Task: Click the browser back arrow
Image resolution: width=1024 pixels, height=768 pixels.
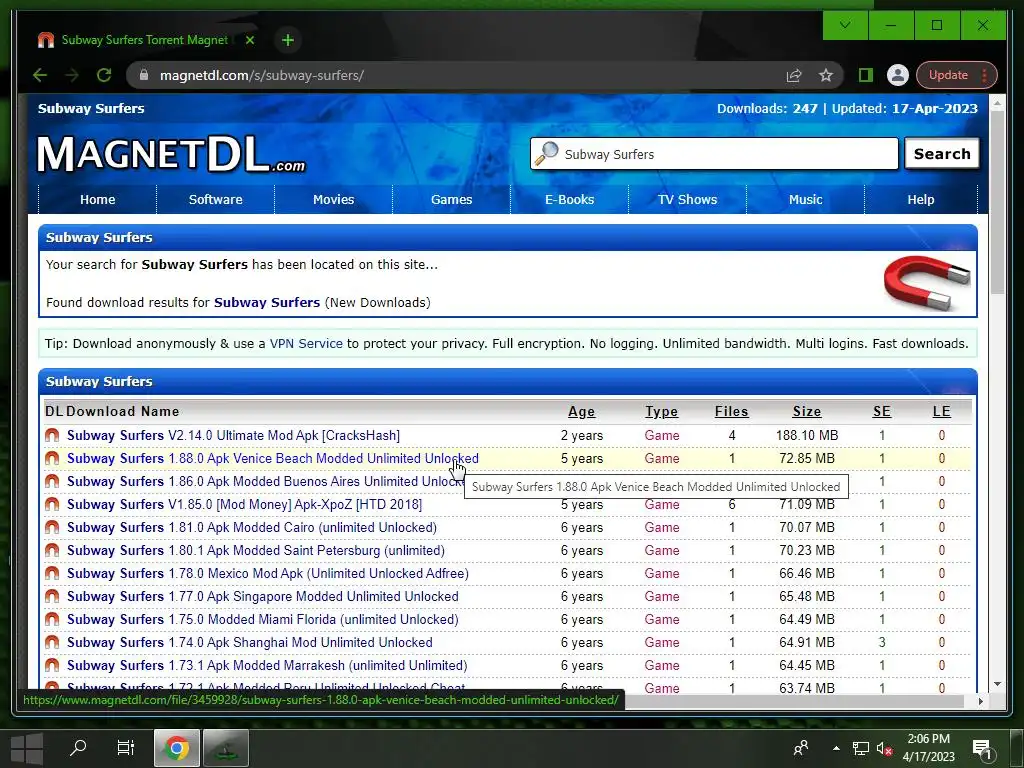Action: pos(40,75)
